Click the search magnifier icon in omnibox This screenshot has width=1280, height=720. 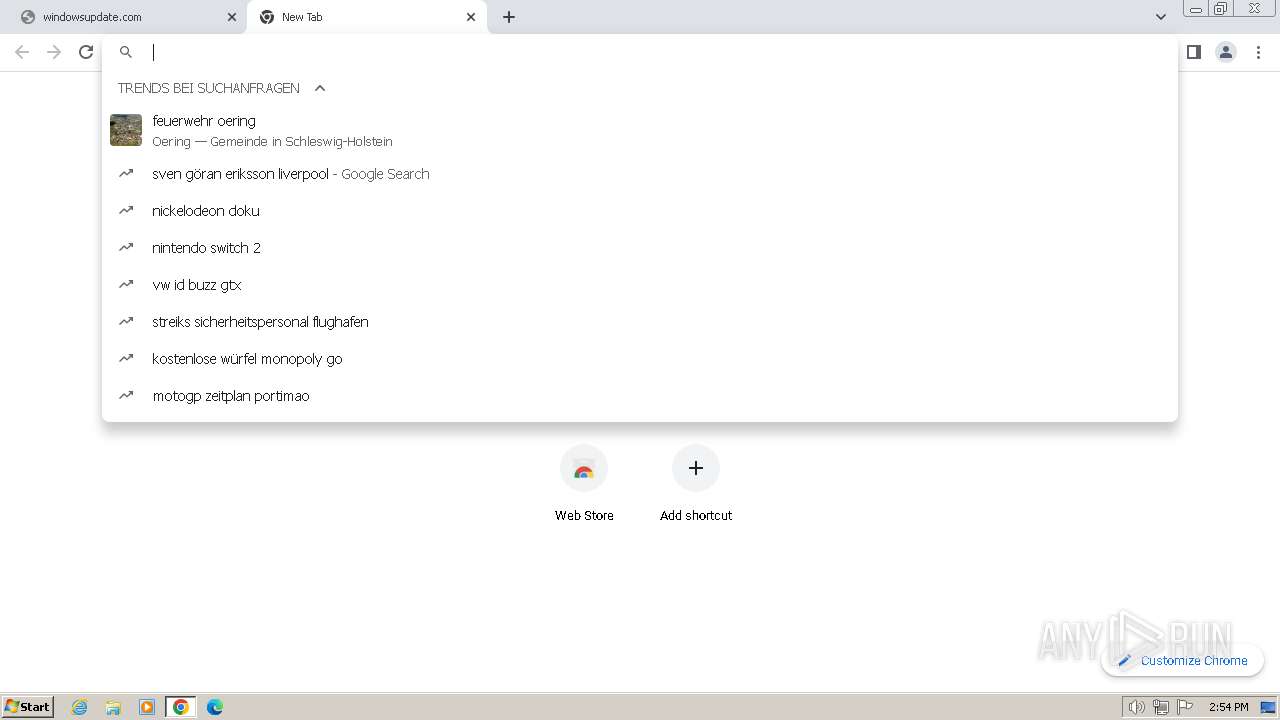point(126,52)
